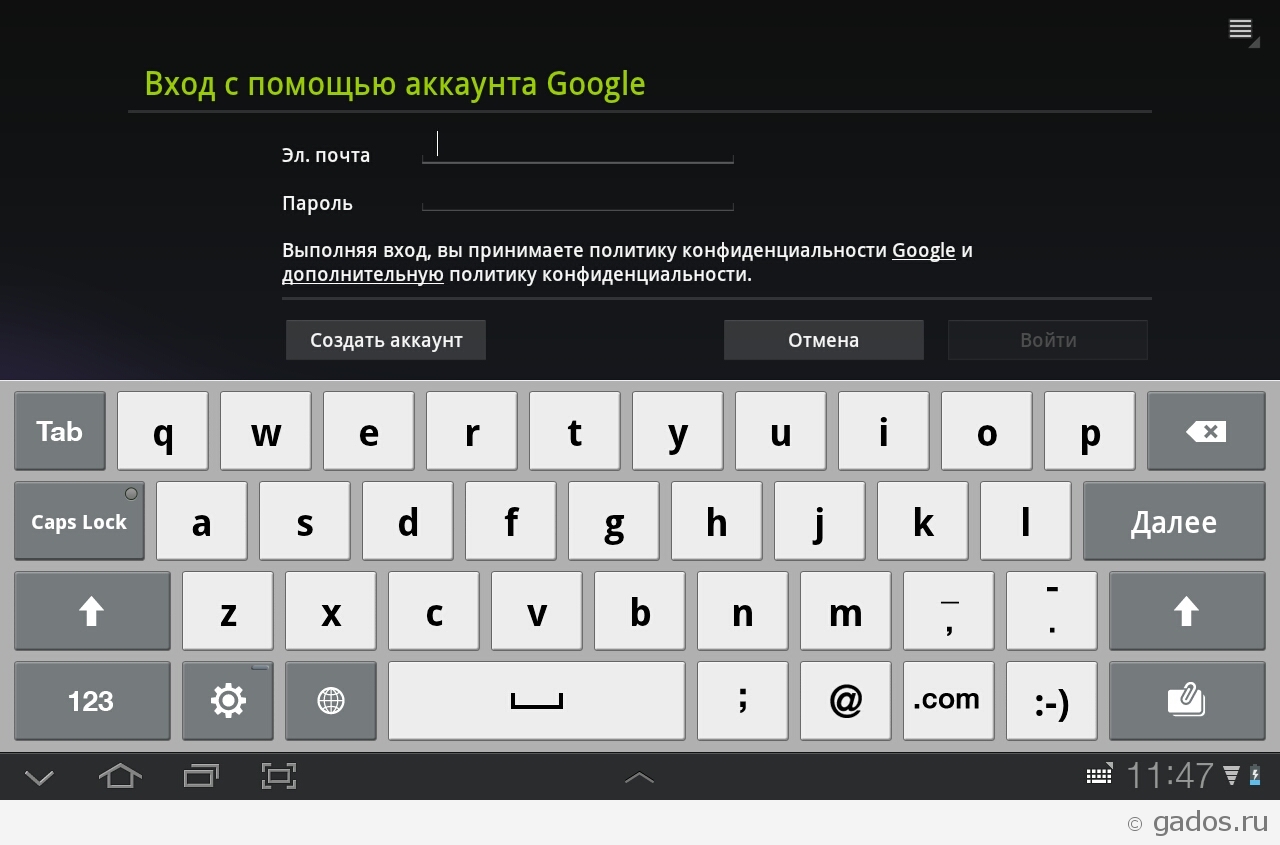Screen dimensions: 1280x845
Task: Tap the backspace delete key
Action: click(1206, 431)
